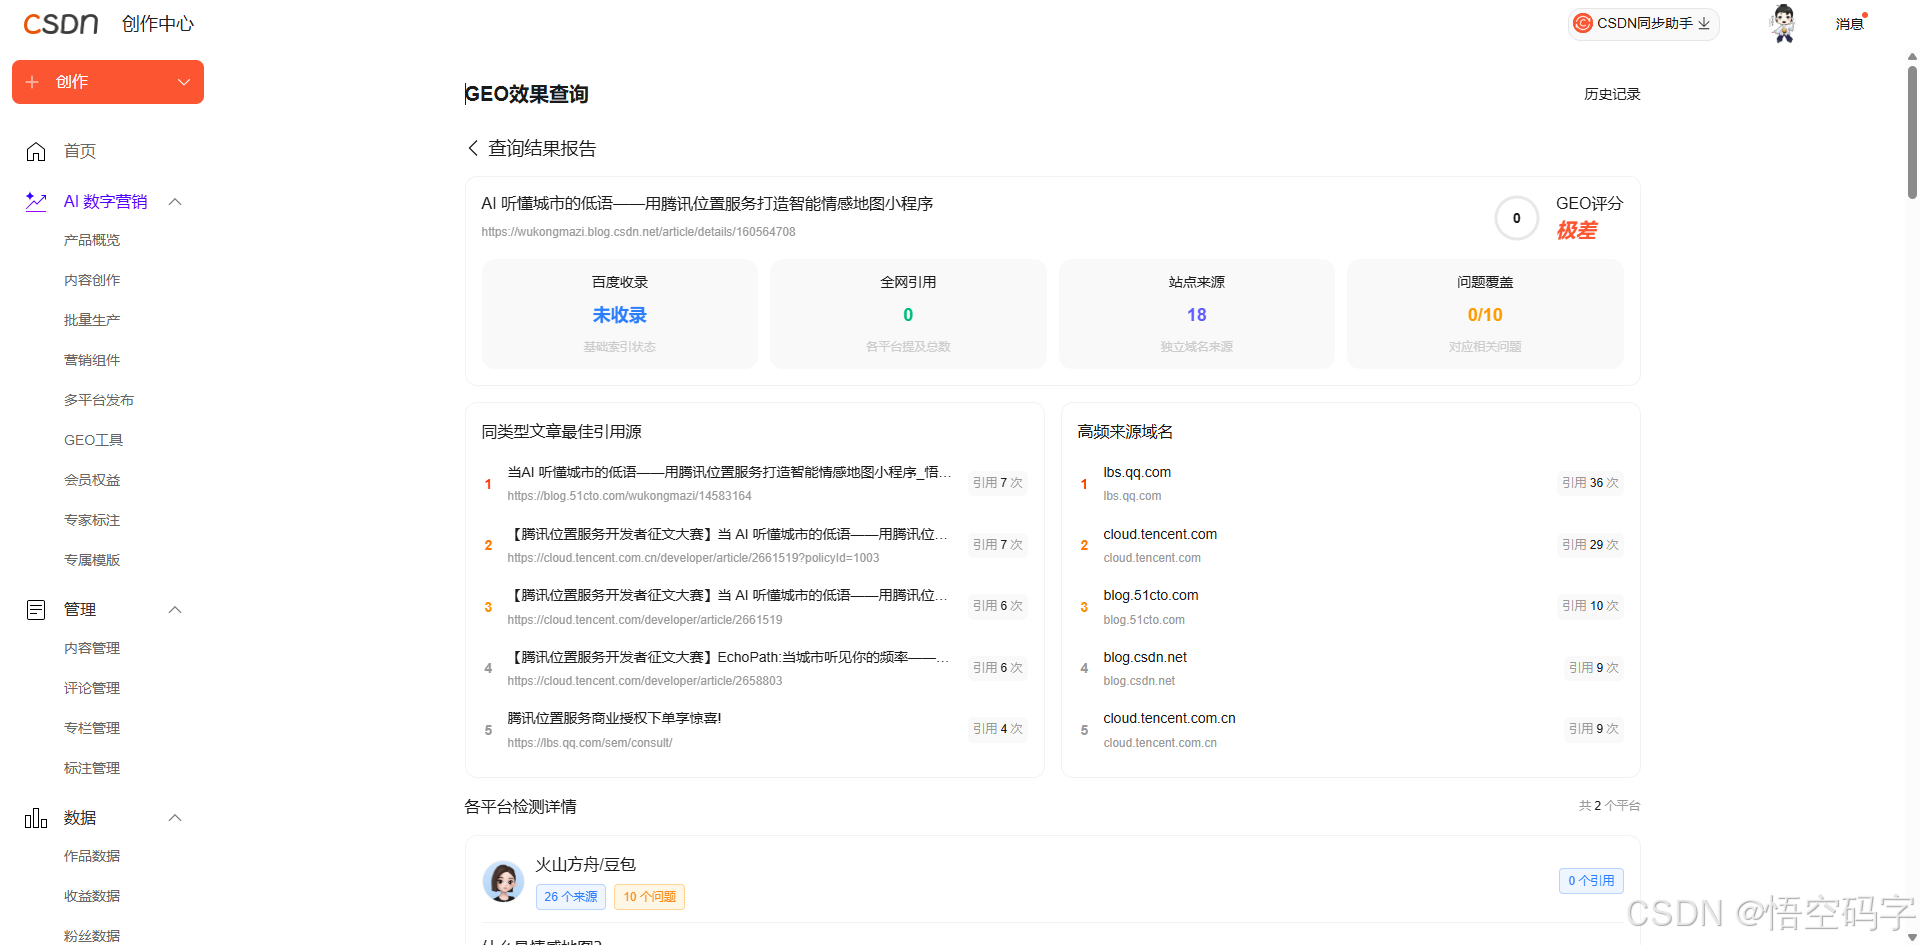Click the AI 数字营销 chart icon

click(x=36, y=201)
